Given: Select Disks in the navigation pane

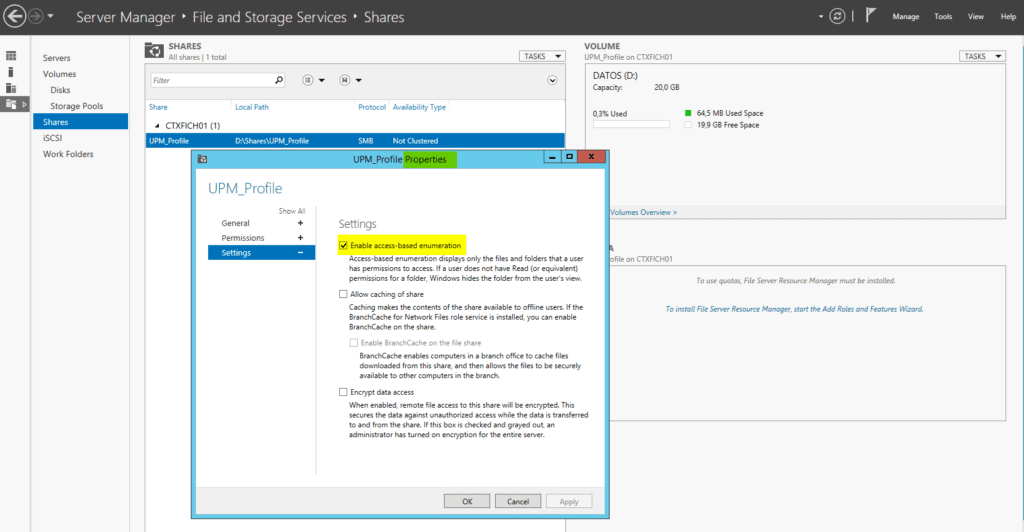Looking at the screenshot, I should [60, 90].
